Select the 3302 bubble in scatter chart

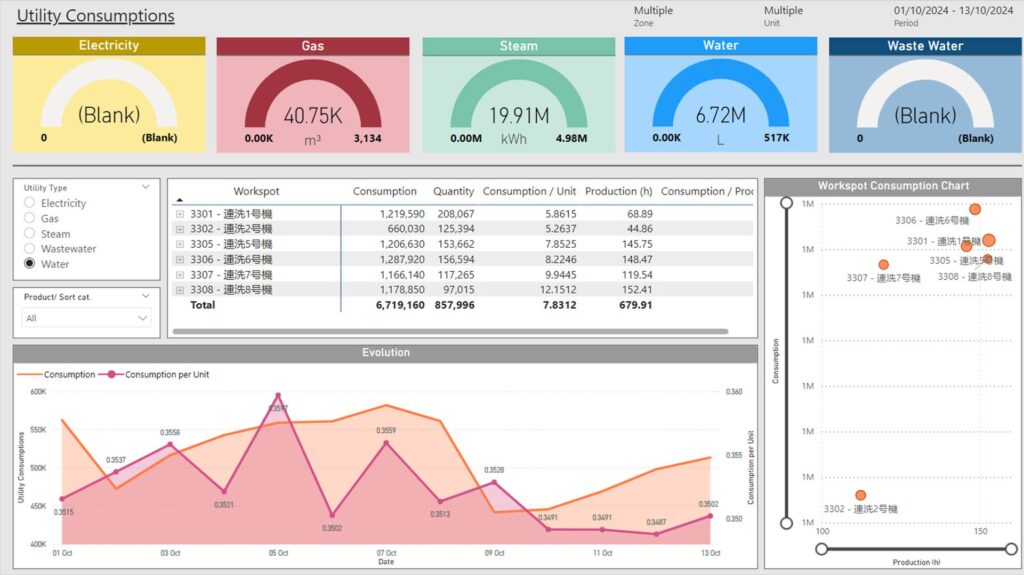click(x=860, y=495)
